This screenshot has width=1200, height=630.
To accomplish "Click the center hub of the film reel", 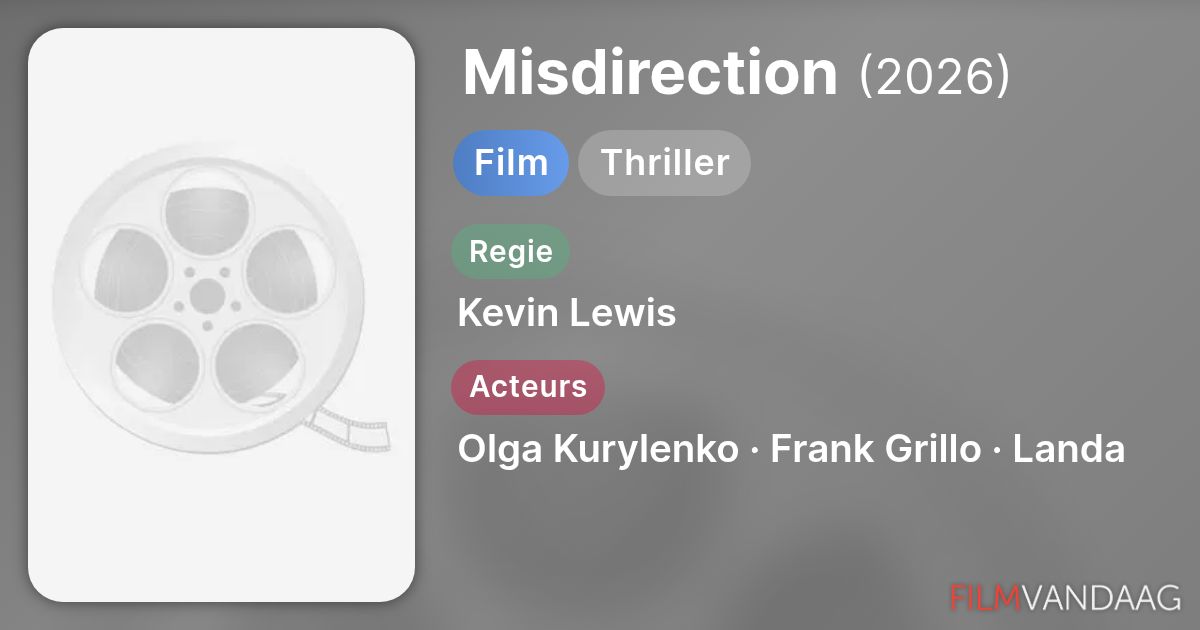I will click(x=208, y=295).
